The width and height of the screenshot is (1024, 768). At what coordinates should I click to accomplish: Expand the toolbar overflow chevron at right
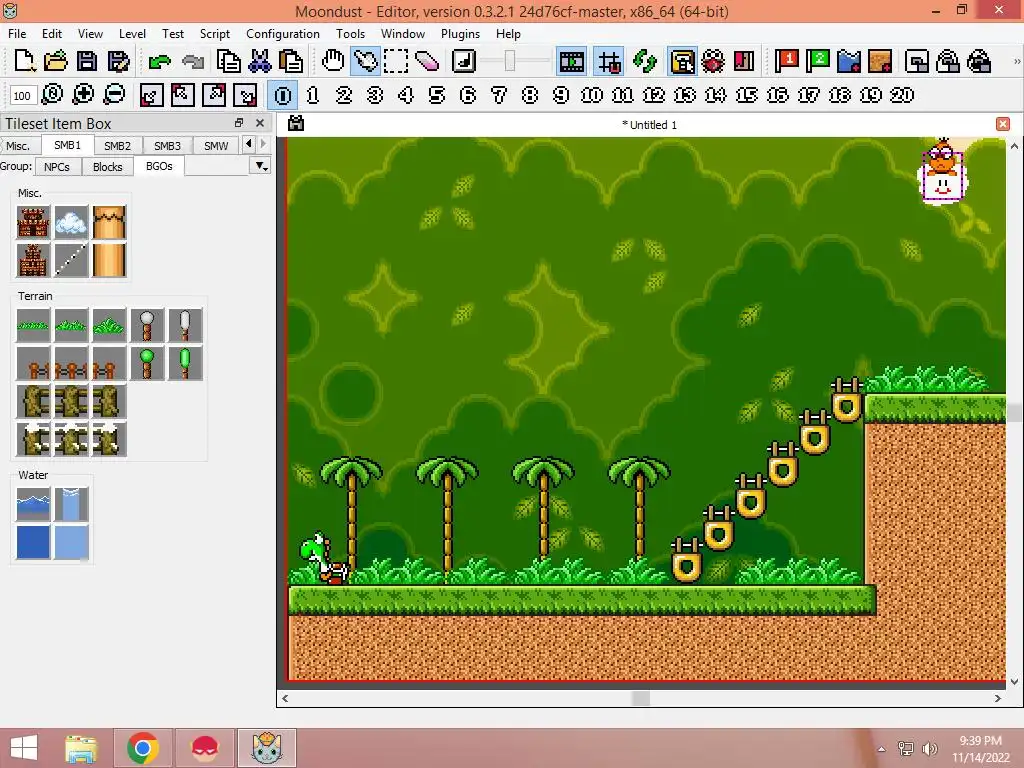point(1016,61)
